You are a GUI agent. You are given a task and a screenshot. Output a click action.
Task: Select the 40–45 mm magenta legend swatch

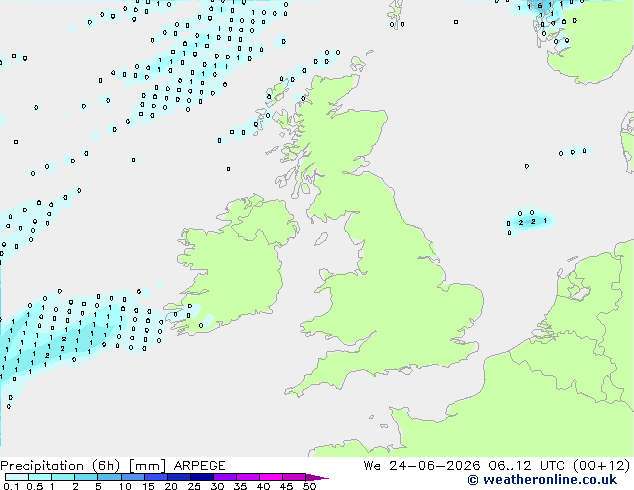click(x=271, y=477)
